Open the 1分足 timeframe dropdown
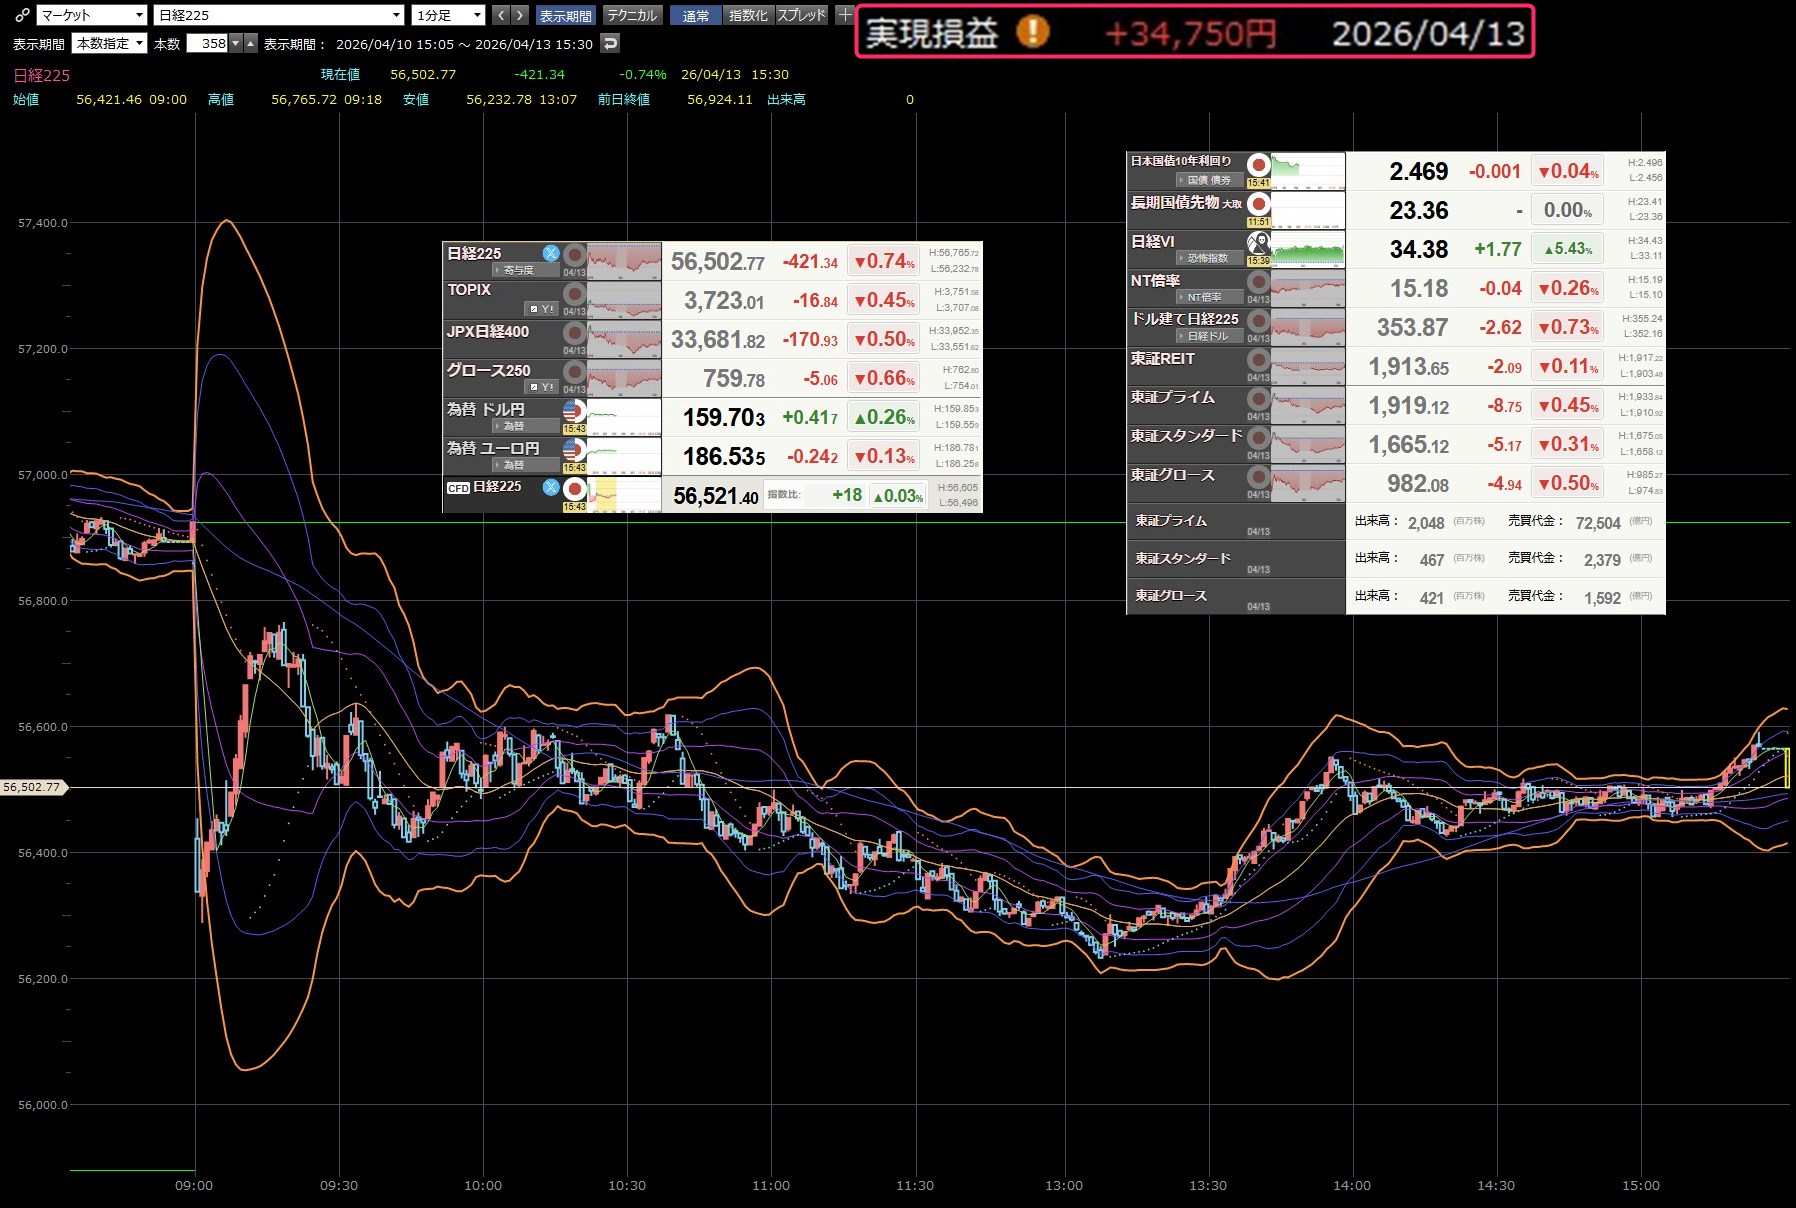 [x=448, y=15]
